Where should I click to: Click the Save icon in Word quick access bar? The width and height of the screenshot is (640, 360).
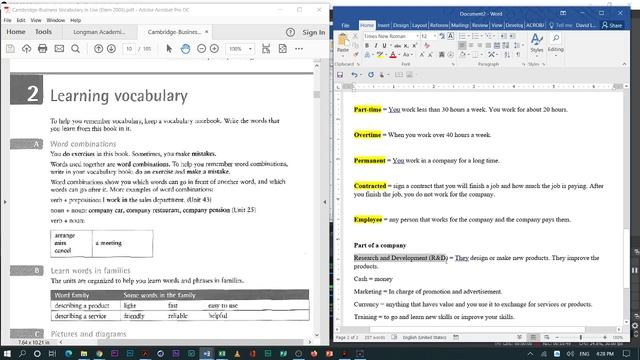click(x=340, y=75)
